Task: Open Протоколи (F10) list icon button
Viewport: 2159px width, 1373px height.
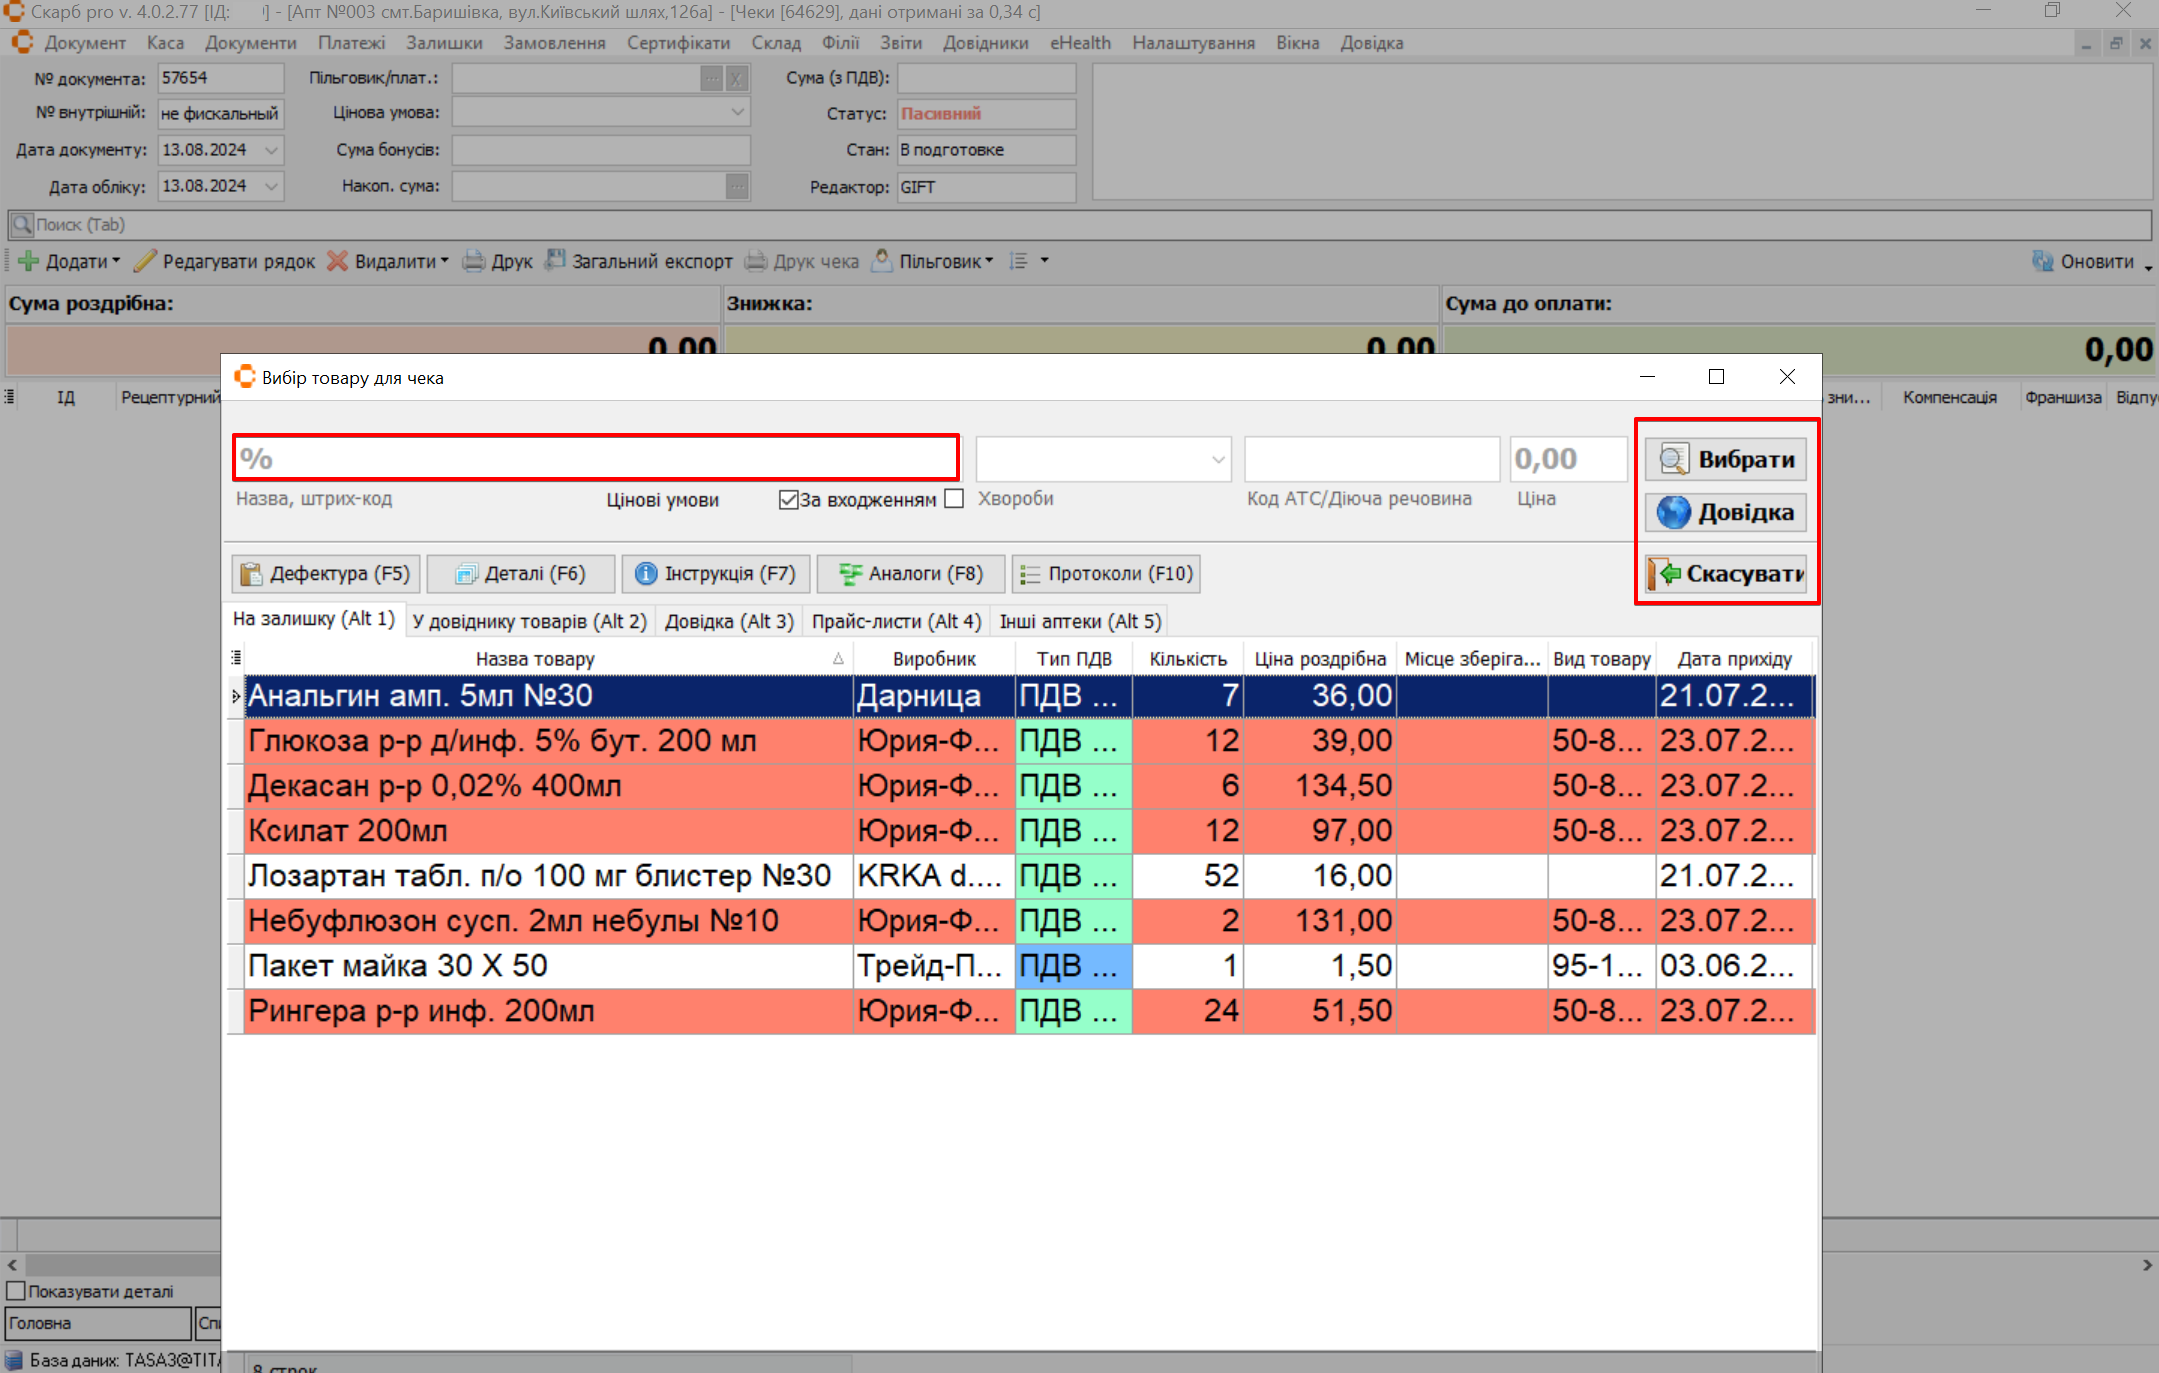Action: click(1105, 574)
